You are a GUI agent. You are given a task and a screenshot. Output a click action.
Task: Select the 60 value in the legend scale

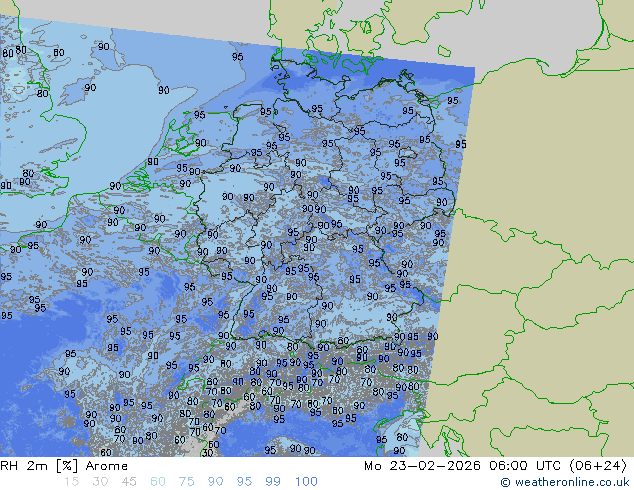(158, 482)
